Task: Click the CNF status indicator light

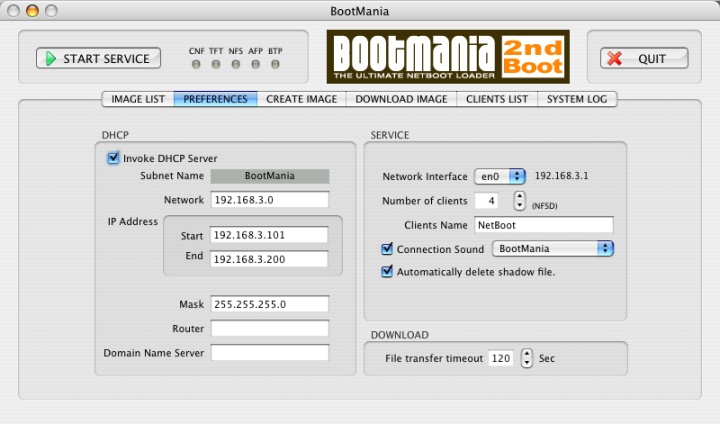Action: click(x=196, y=64)
